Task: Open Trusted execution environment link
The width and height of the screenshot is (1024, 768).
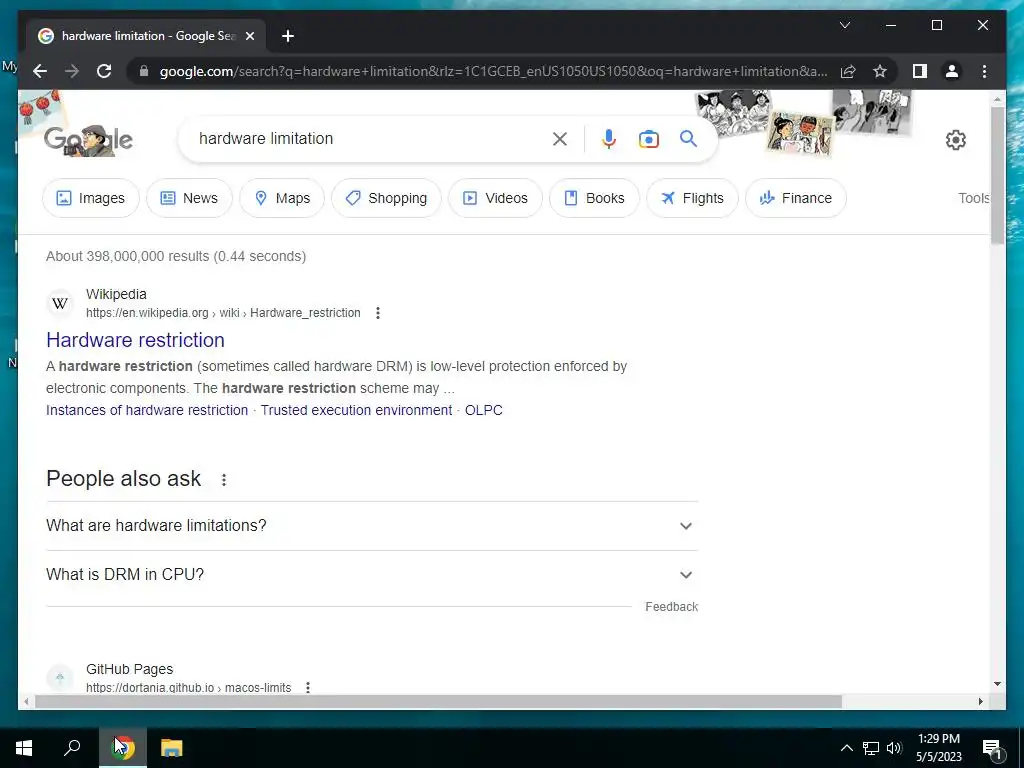Action: (357, 410)
